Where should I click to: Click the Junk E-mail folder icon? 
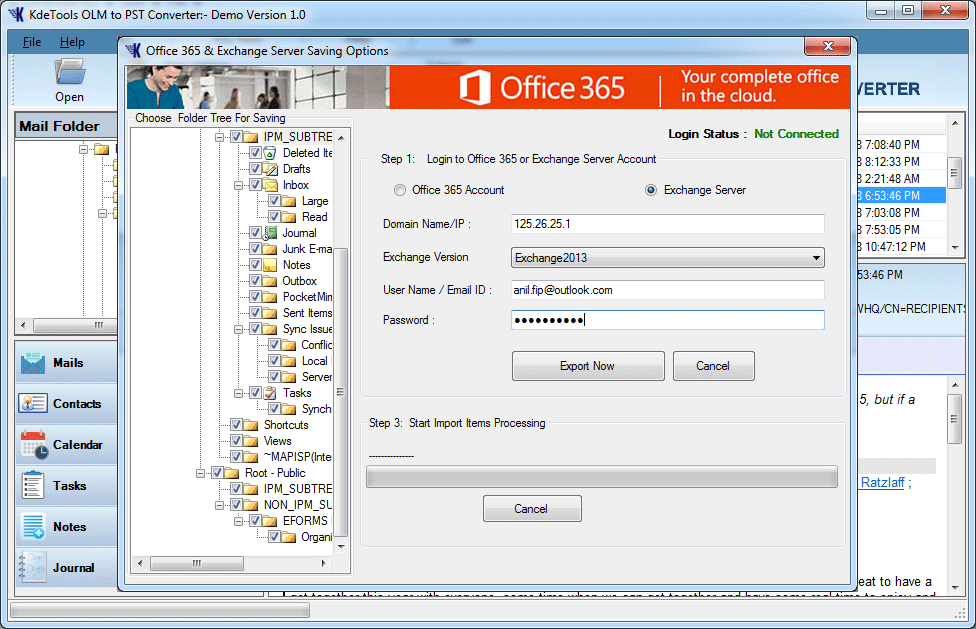270,249
